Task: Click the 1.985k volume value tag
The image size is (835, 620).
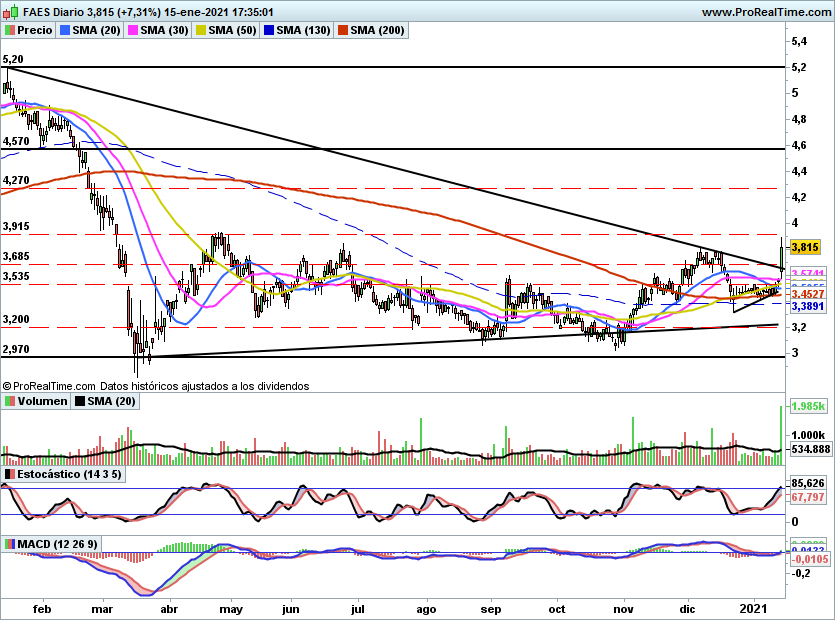Action: point(808,406)
